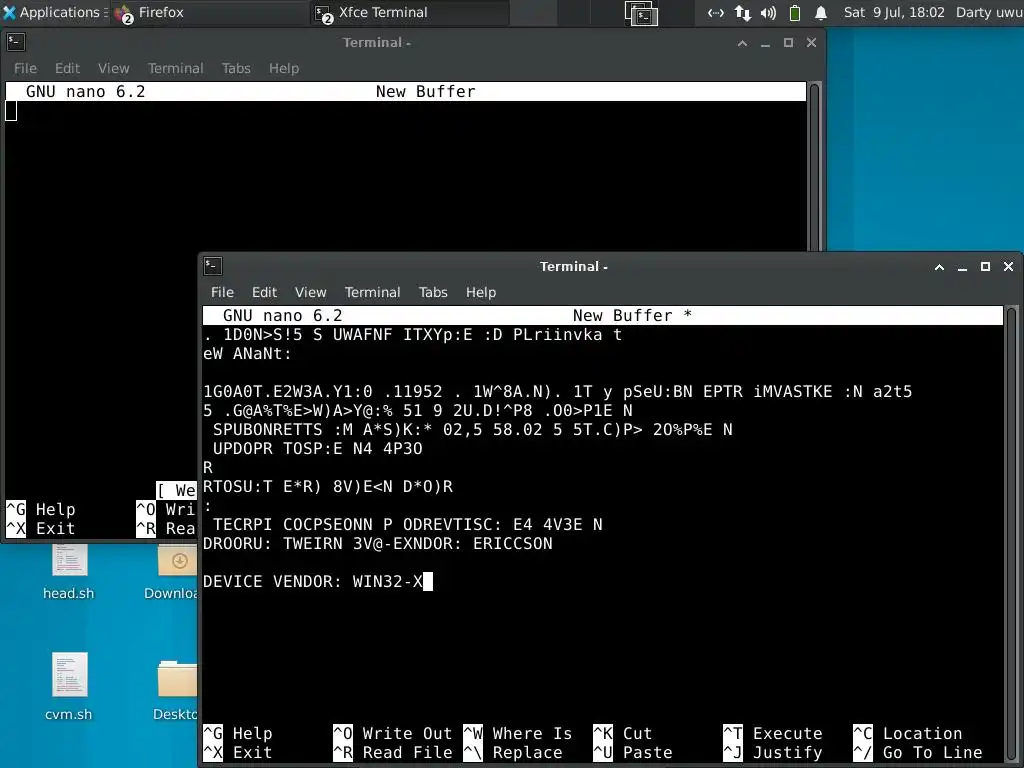Click the front terminal window's title icon
The image size is (1024, 768).
213,266
